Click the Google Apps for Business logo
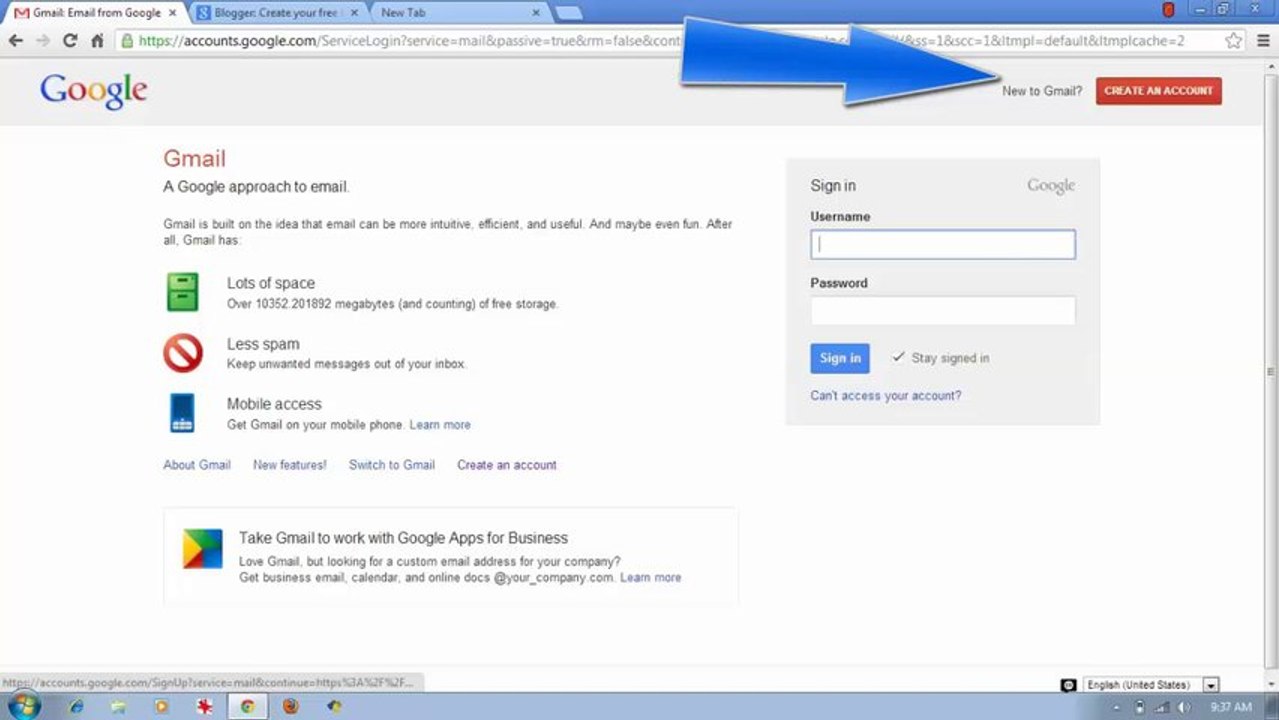This screenshot has width=1279, height=720. pos(202,549)
